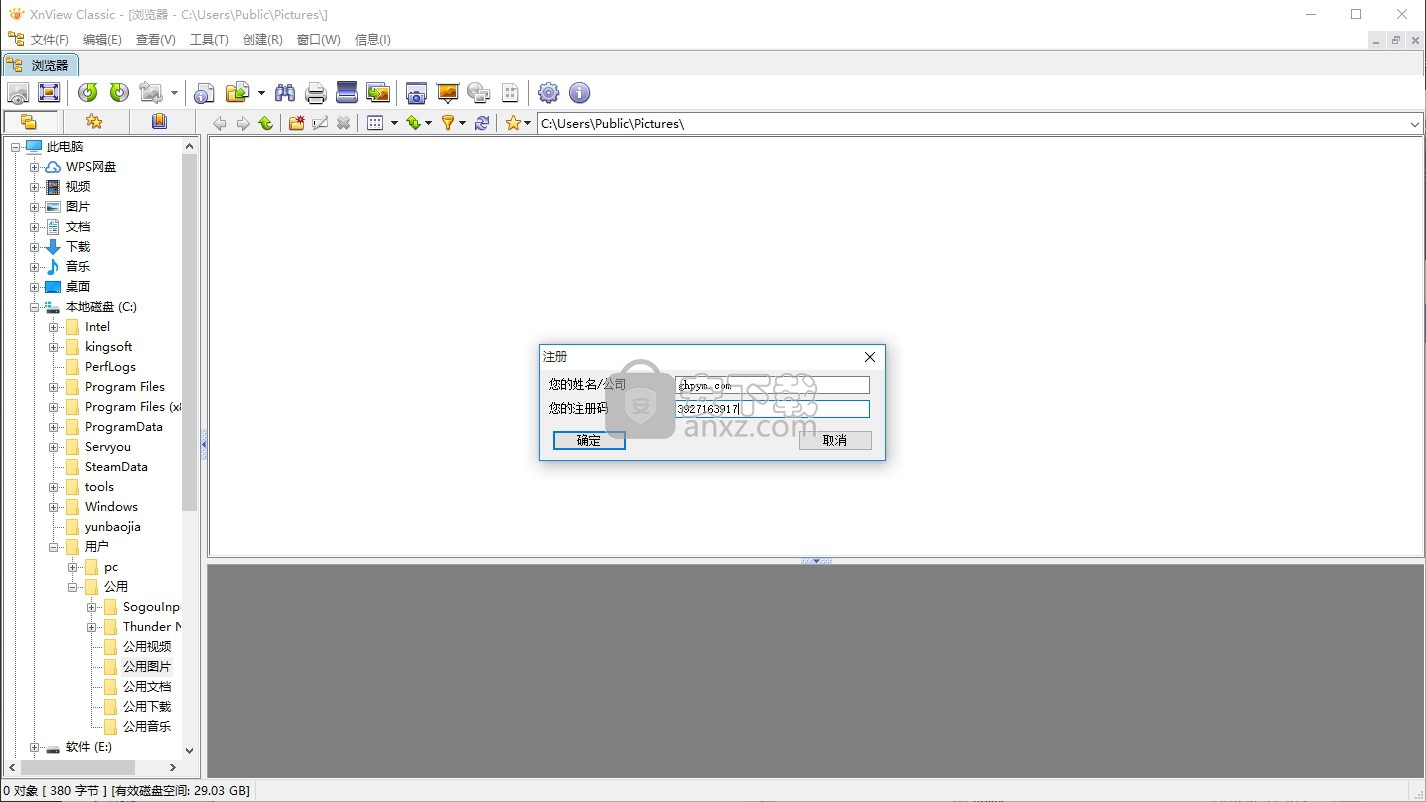Click the open image viewer icon
This screenshot has height=802, width=1426.
[x=18, y=93]
